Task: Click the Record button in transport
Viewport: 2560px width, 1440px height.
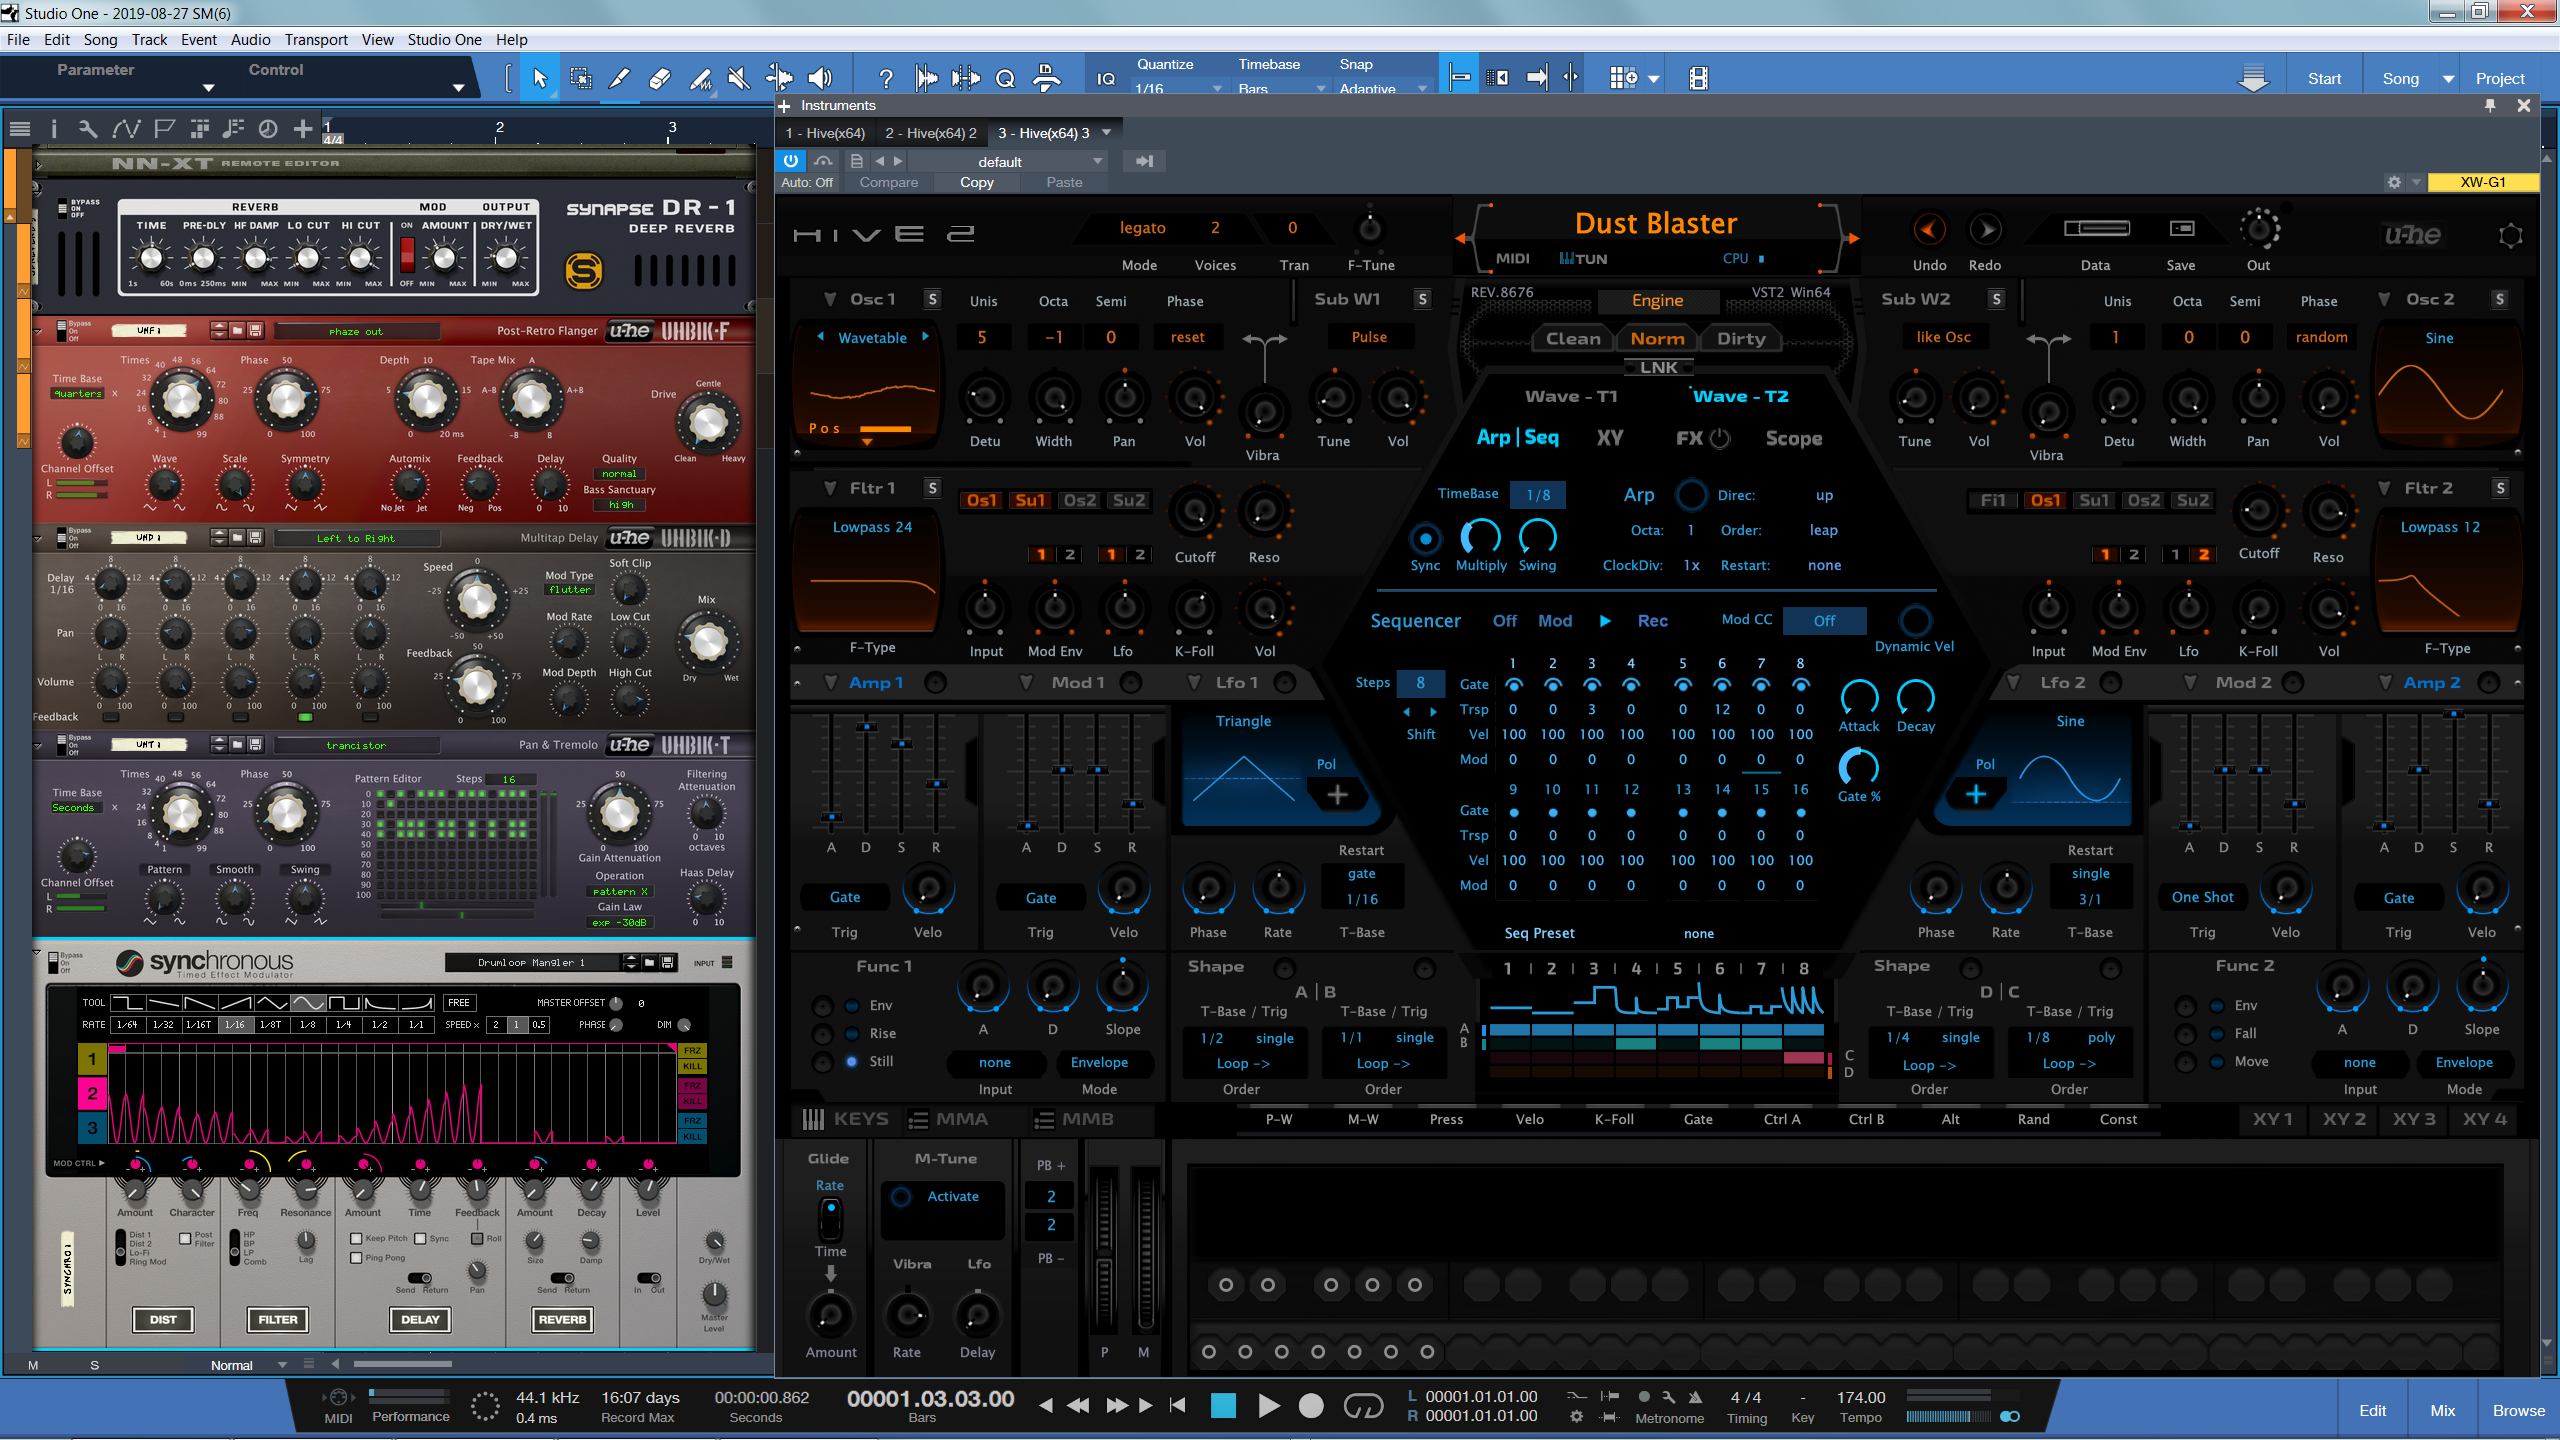Action: [x=1311, y=1406]
